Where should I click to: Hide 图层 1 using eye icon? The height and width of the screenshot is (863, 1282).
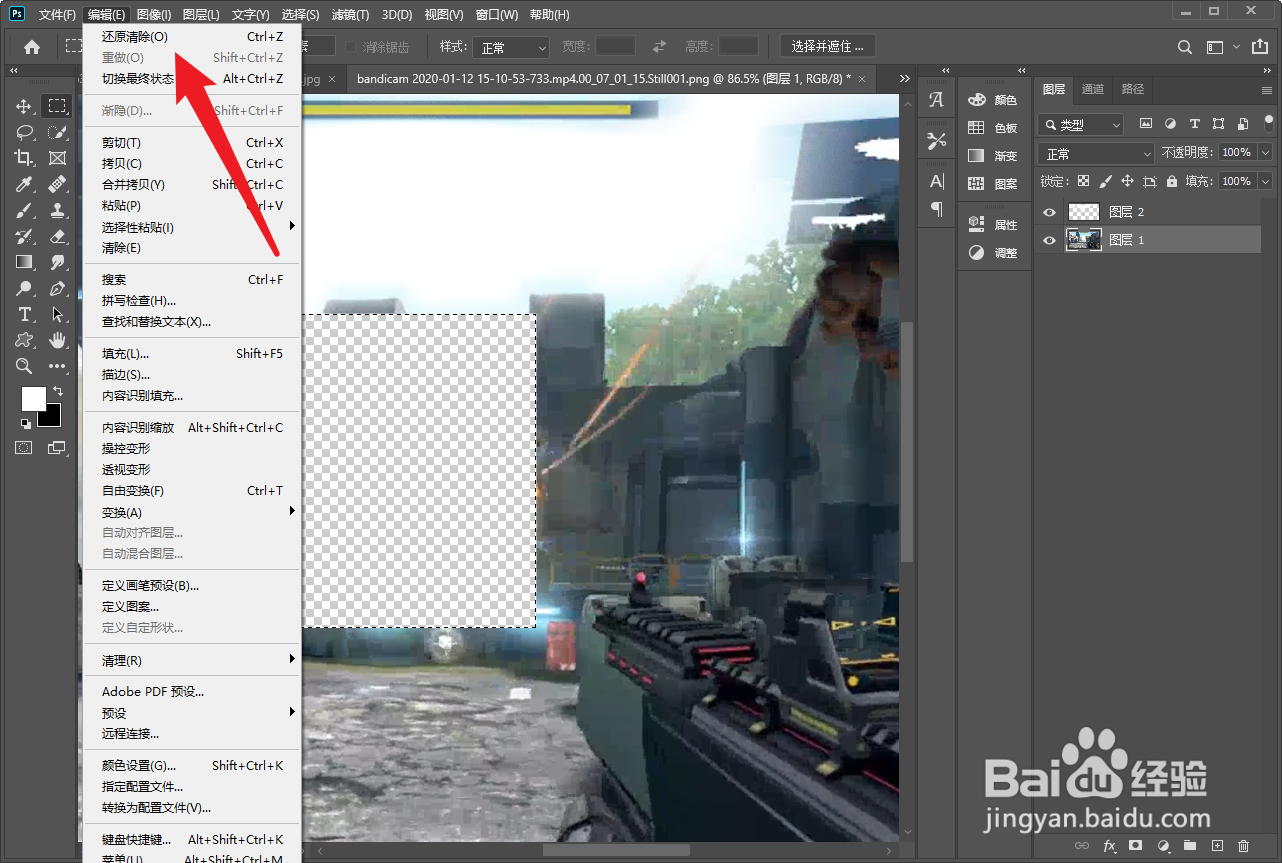[1050, 240]
